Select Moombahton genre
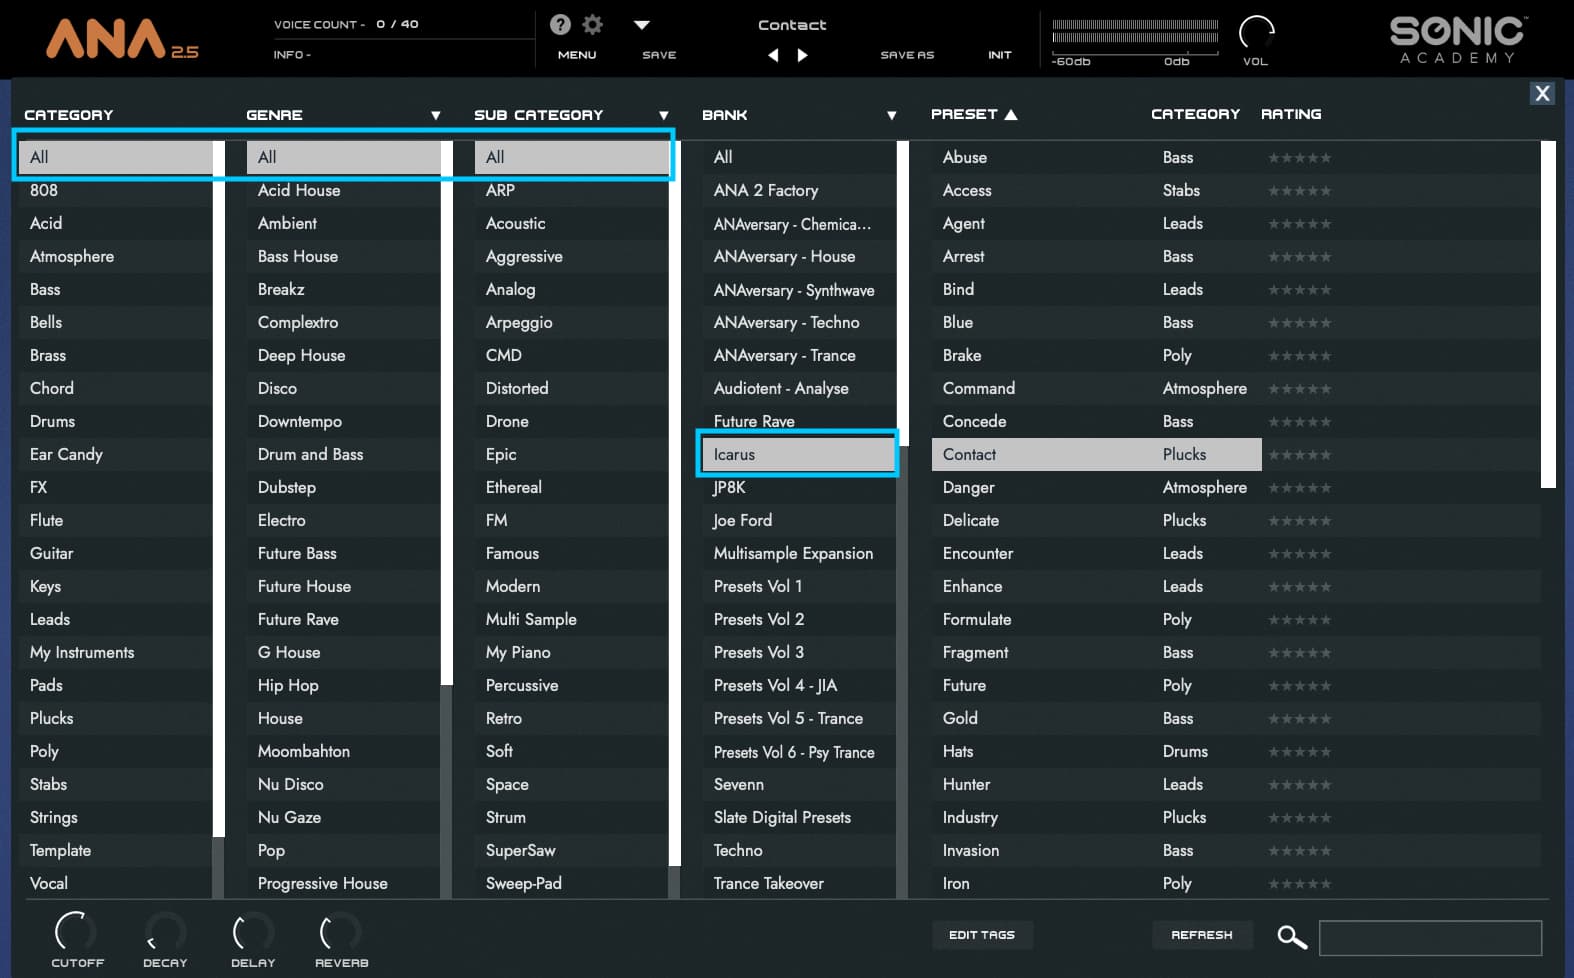The width and height of the screenshot is (1574, 978). (x=343, y=751)
